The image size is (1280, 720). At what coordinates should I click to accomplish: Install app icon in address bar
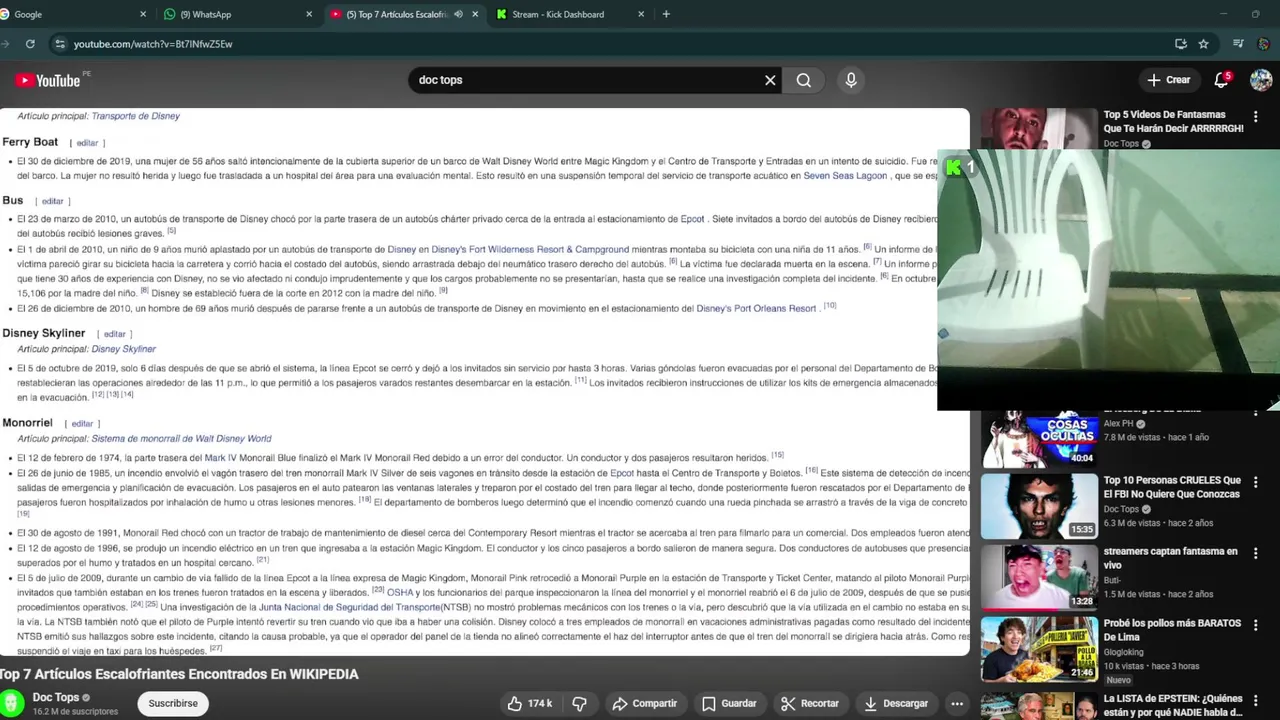(x=1181, y=44)
